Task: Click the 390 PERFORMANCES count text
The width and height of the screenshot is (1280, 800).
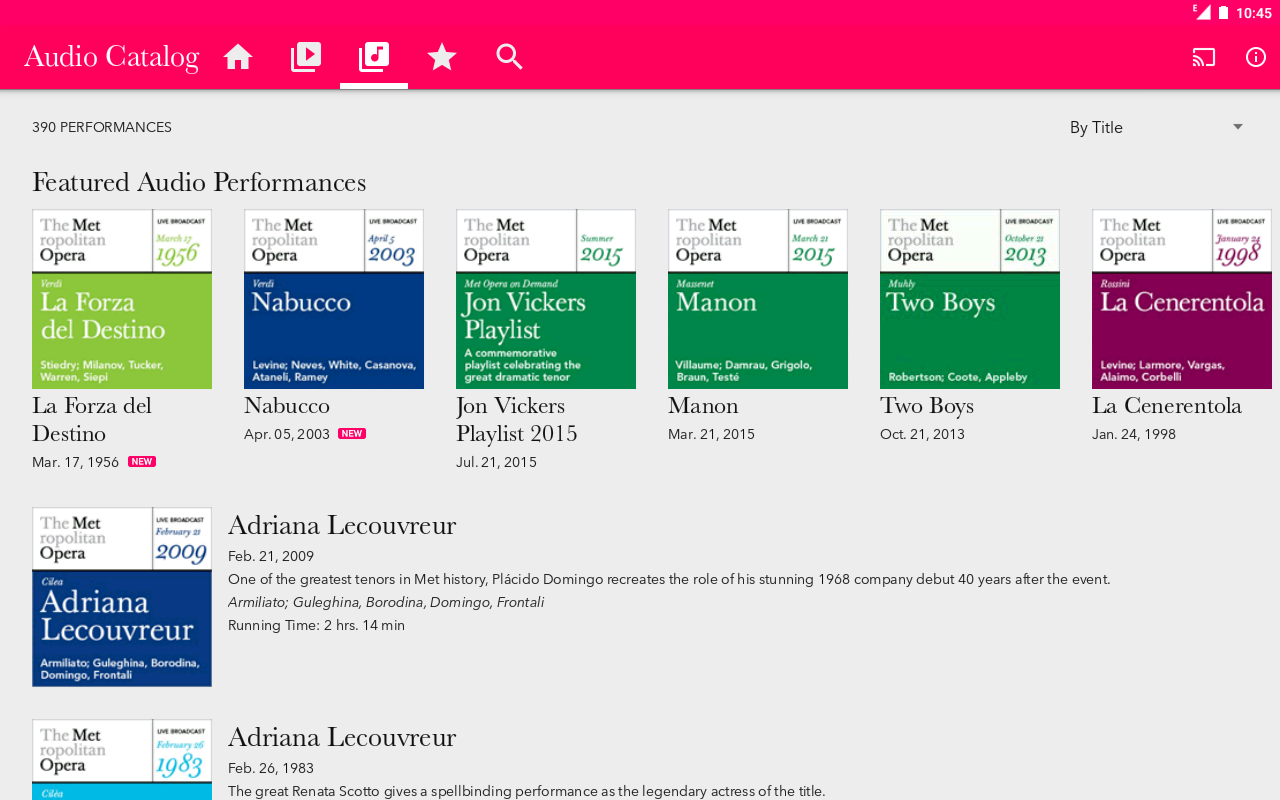Action: (x=102, y=127)
